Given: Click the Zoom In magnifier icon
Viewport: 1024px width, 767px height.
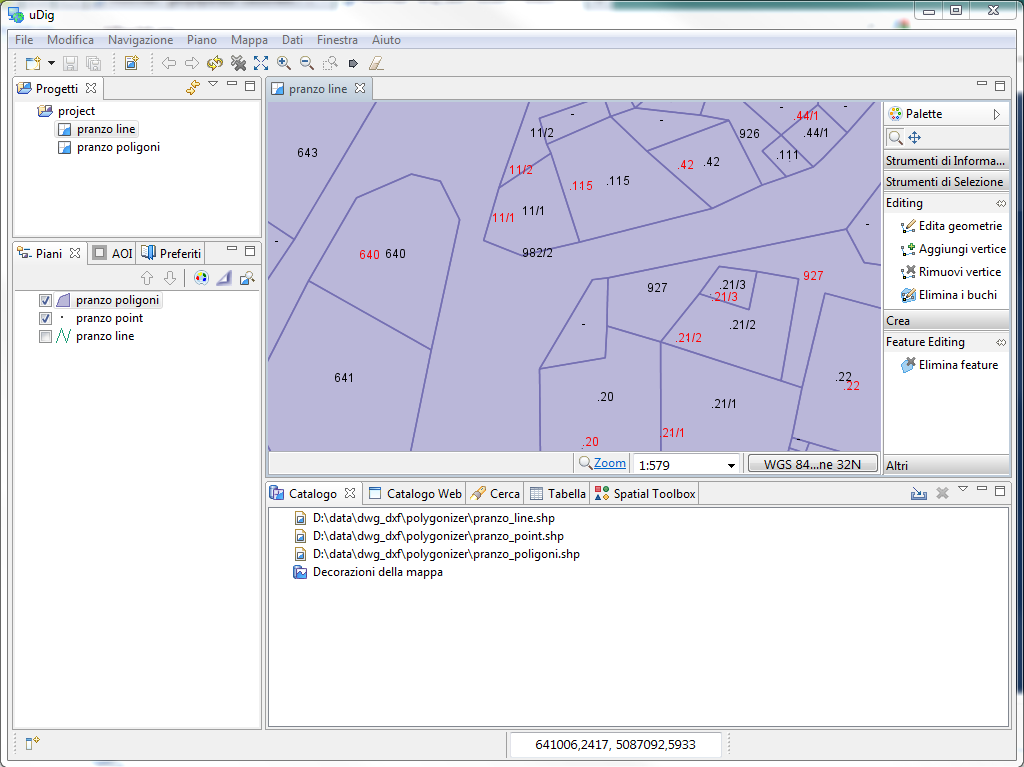Looking at the screenshot, I should click(x=283, y=63).
